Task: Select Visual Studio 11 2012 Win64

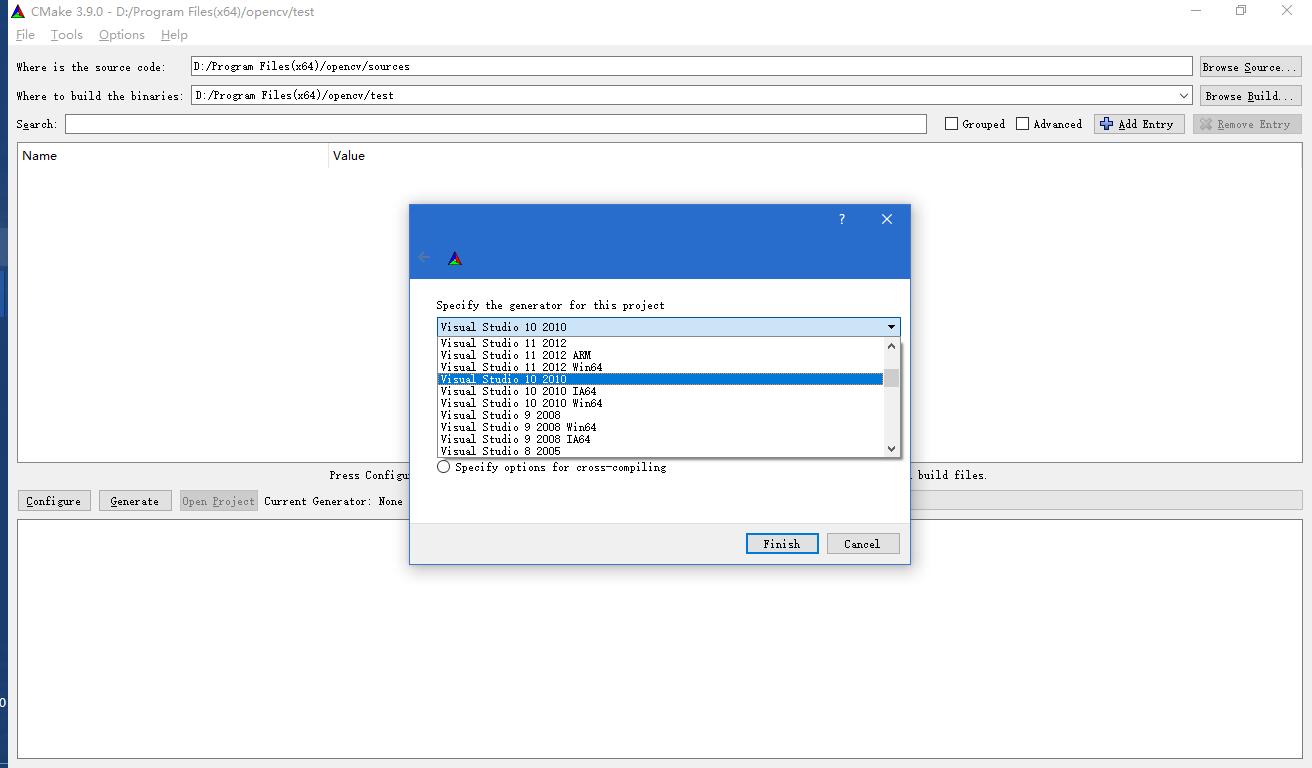Action: pos(661,367)
